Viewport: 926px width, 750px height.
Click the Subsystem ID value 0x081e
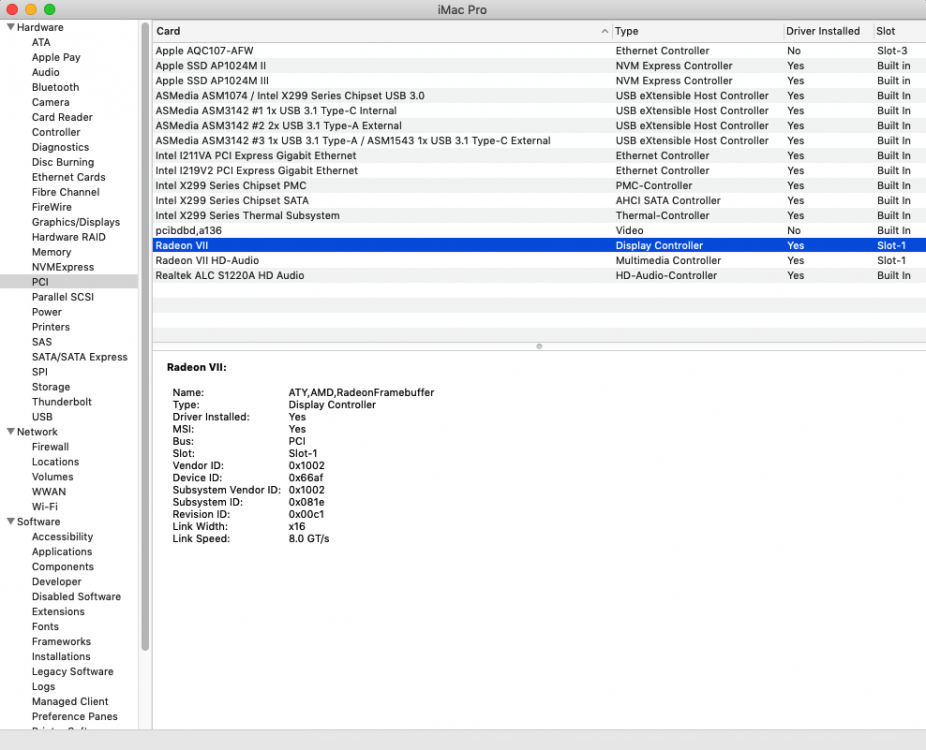[x=307, y=502]
